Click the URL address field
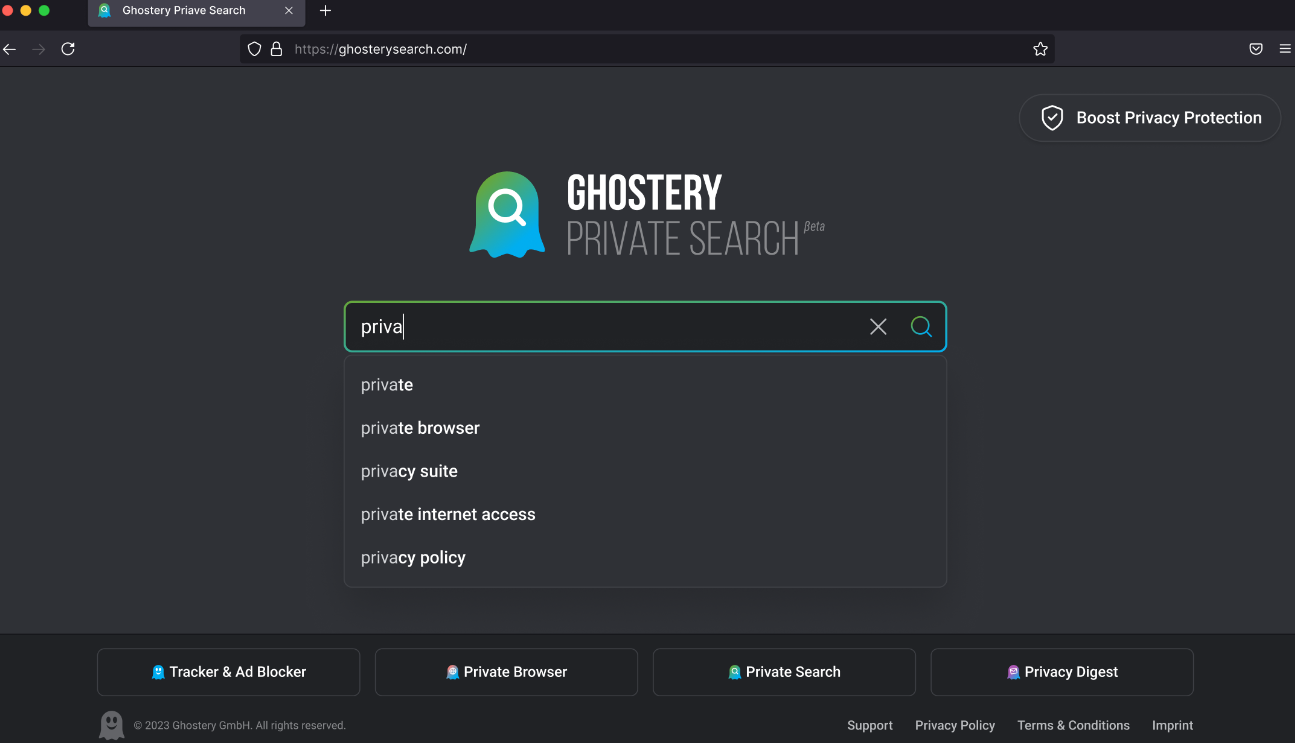Image resolution: width=1295 pixels, height=743 pixels. click(x=647, y=49)
